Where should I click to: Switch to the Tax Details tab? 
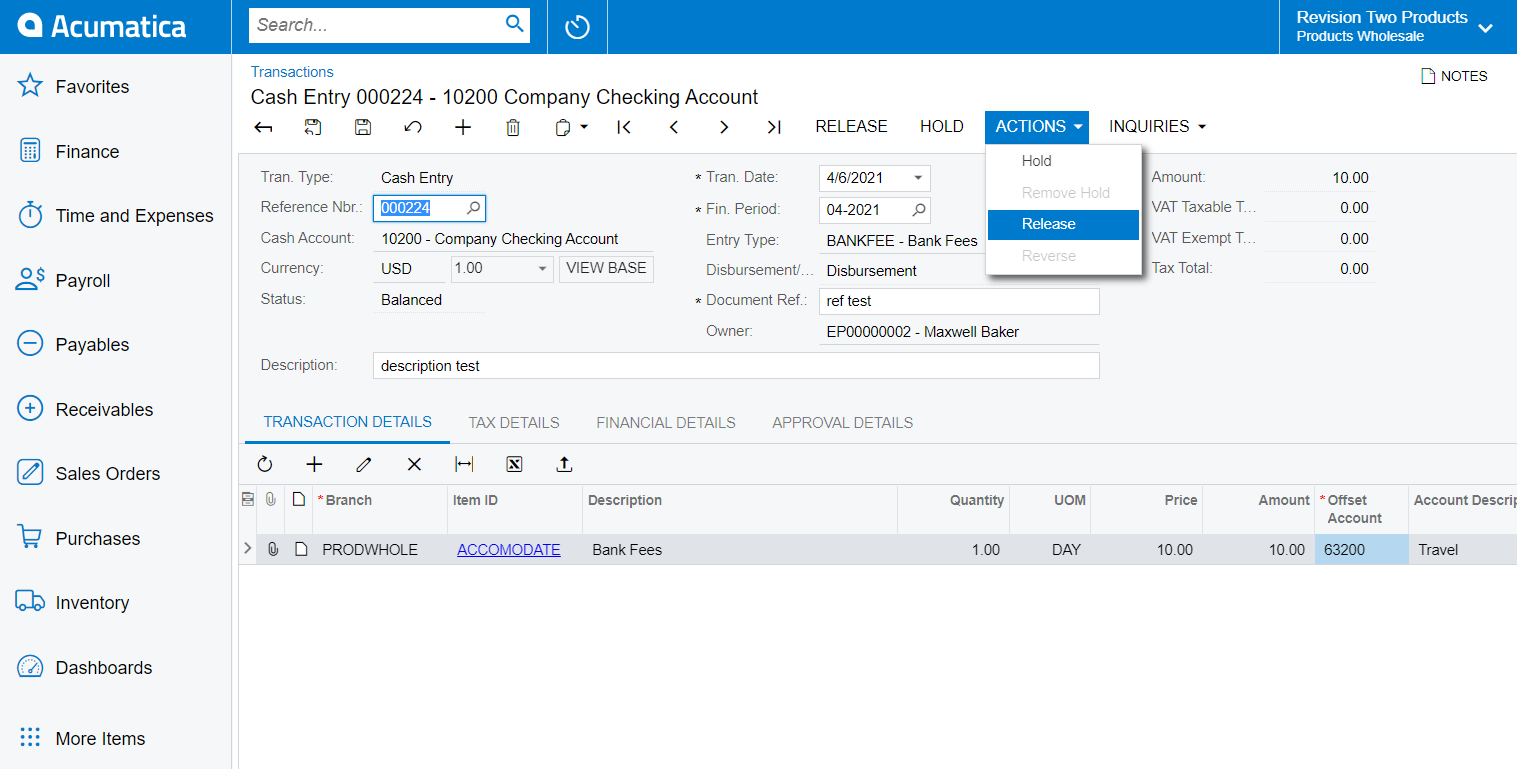(514, 423)
